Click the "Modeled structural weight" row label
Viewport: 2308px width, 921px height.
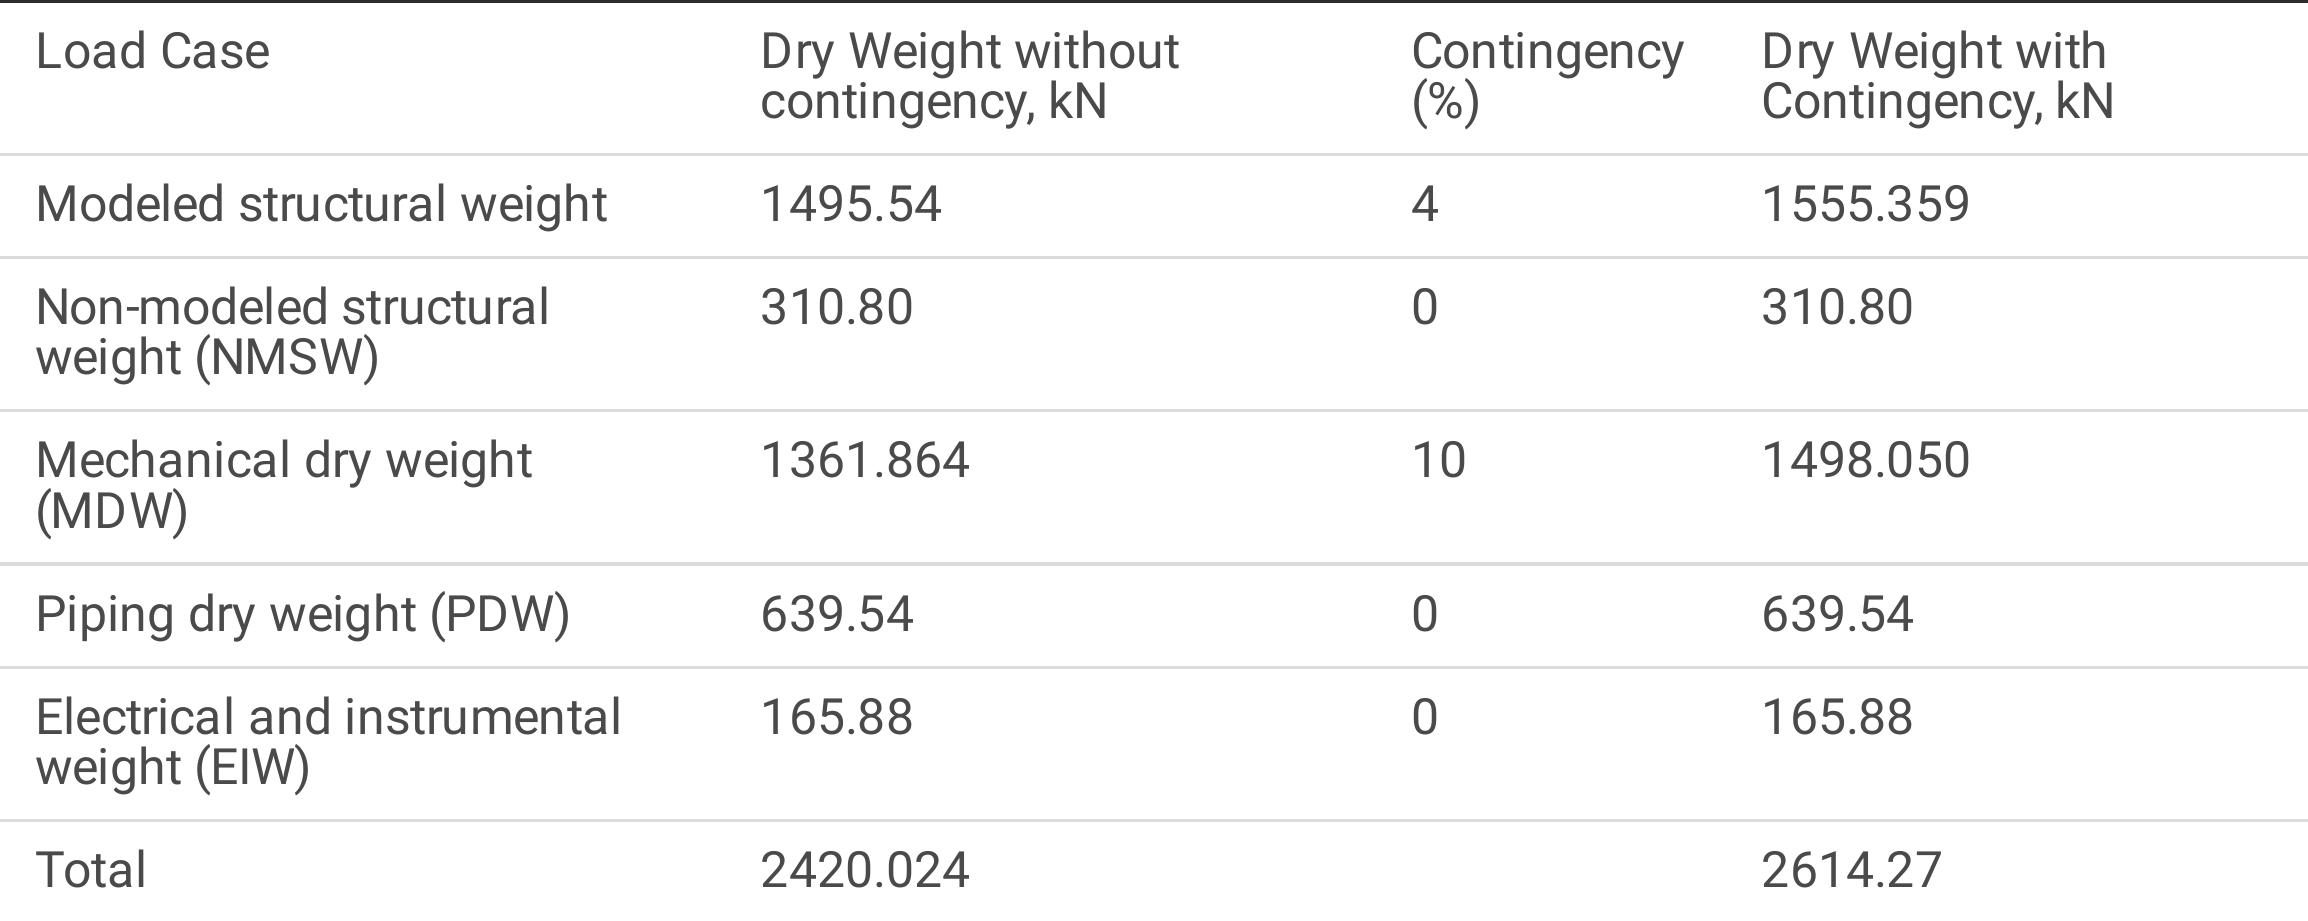pyautogui.click(x=321, y=205)
